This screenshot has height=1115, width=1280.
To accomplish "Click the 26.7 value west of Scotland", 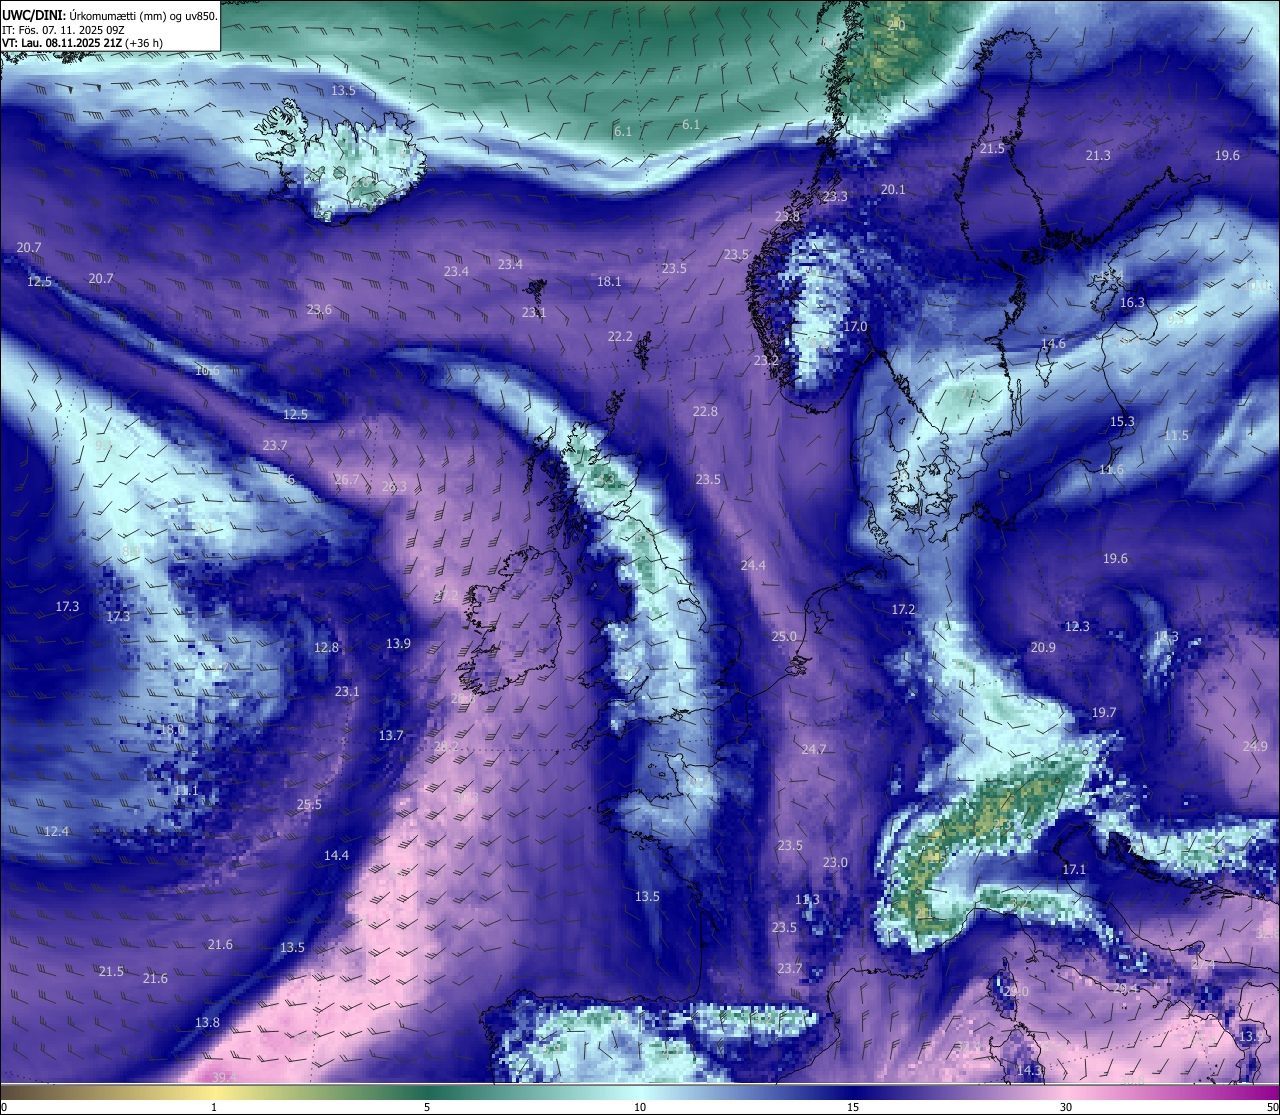I will (x=346, y=480).
